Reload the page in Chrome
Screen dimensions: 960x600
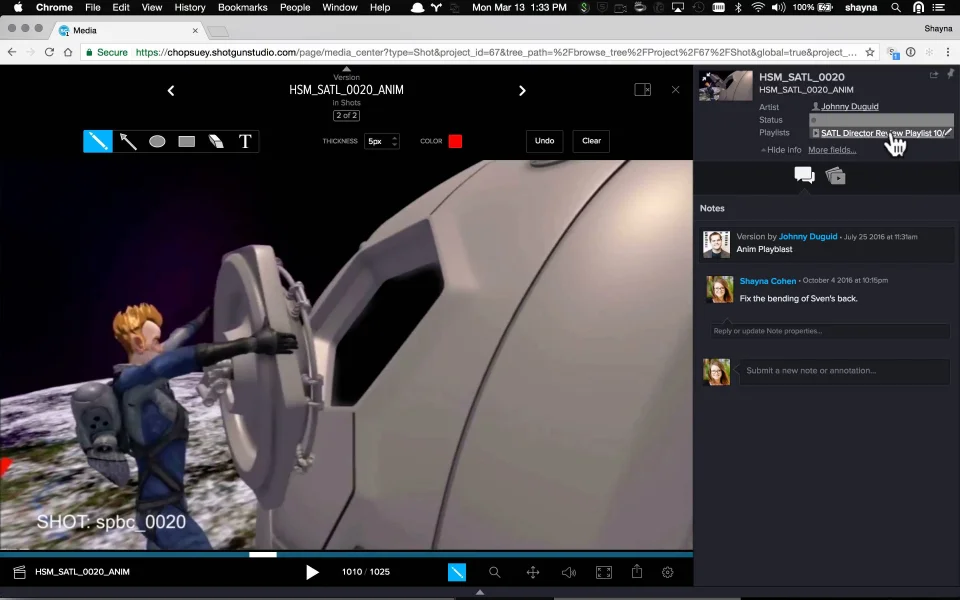click(x=50, y=53)
